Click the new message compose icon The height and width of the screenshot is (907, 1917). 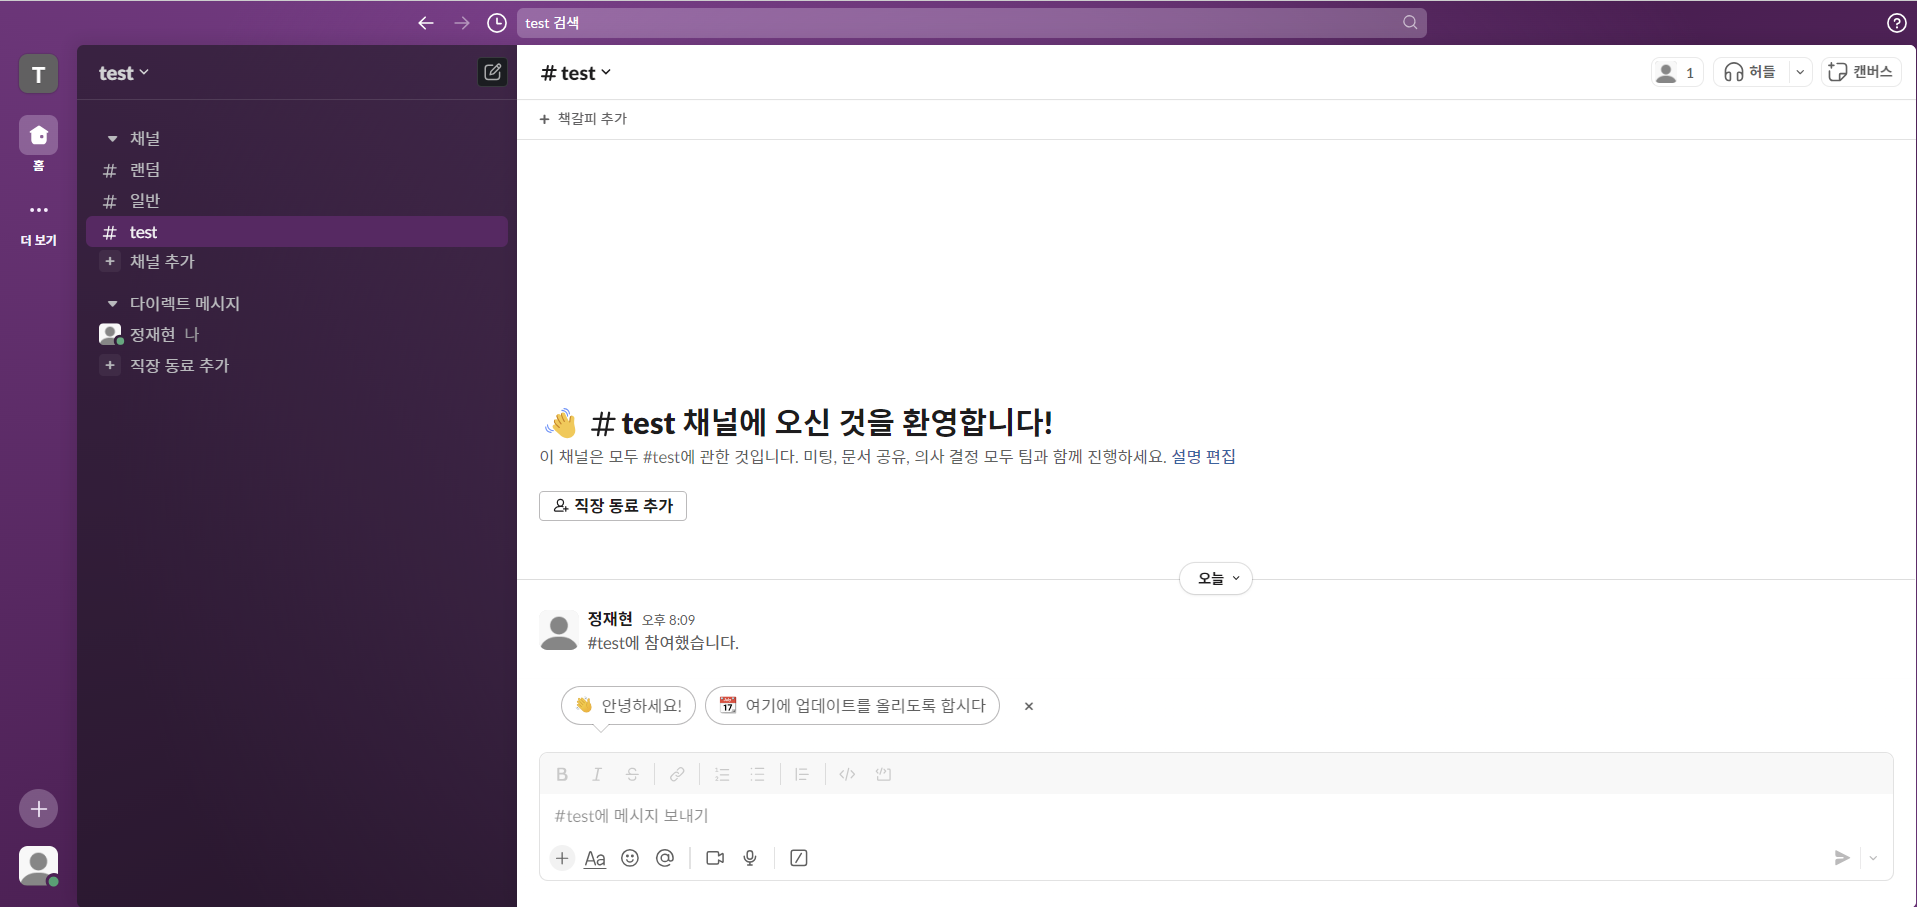(x=492, y=72)
